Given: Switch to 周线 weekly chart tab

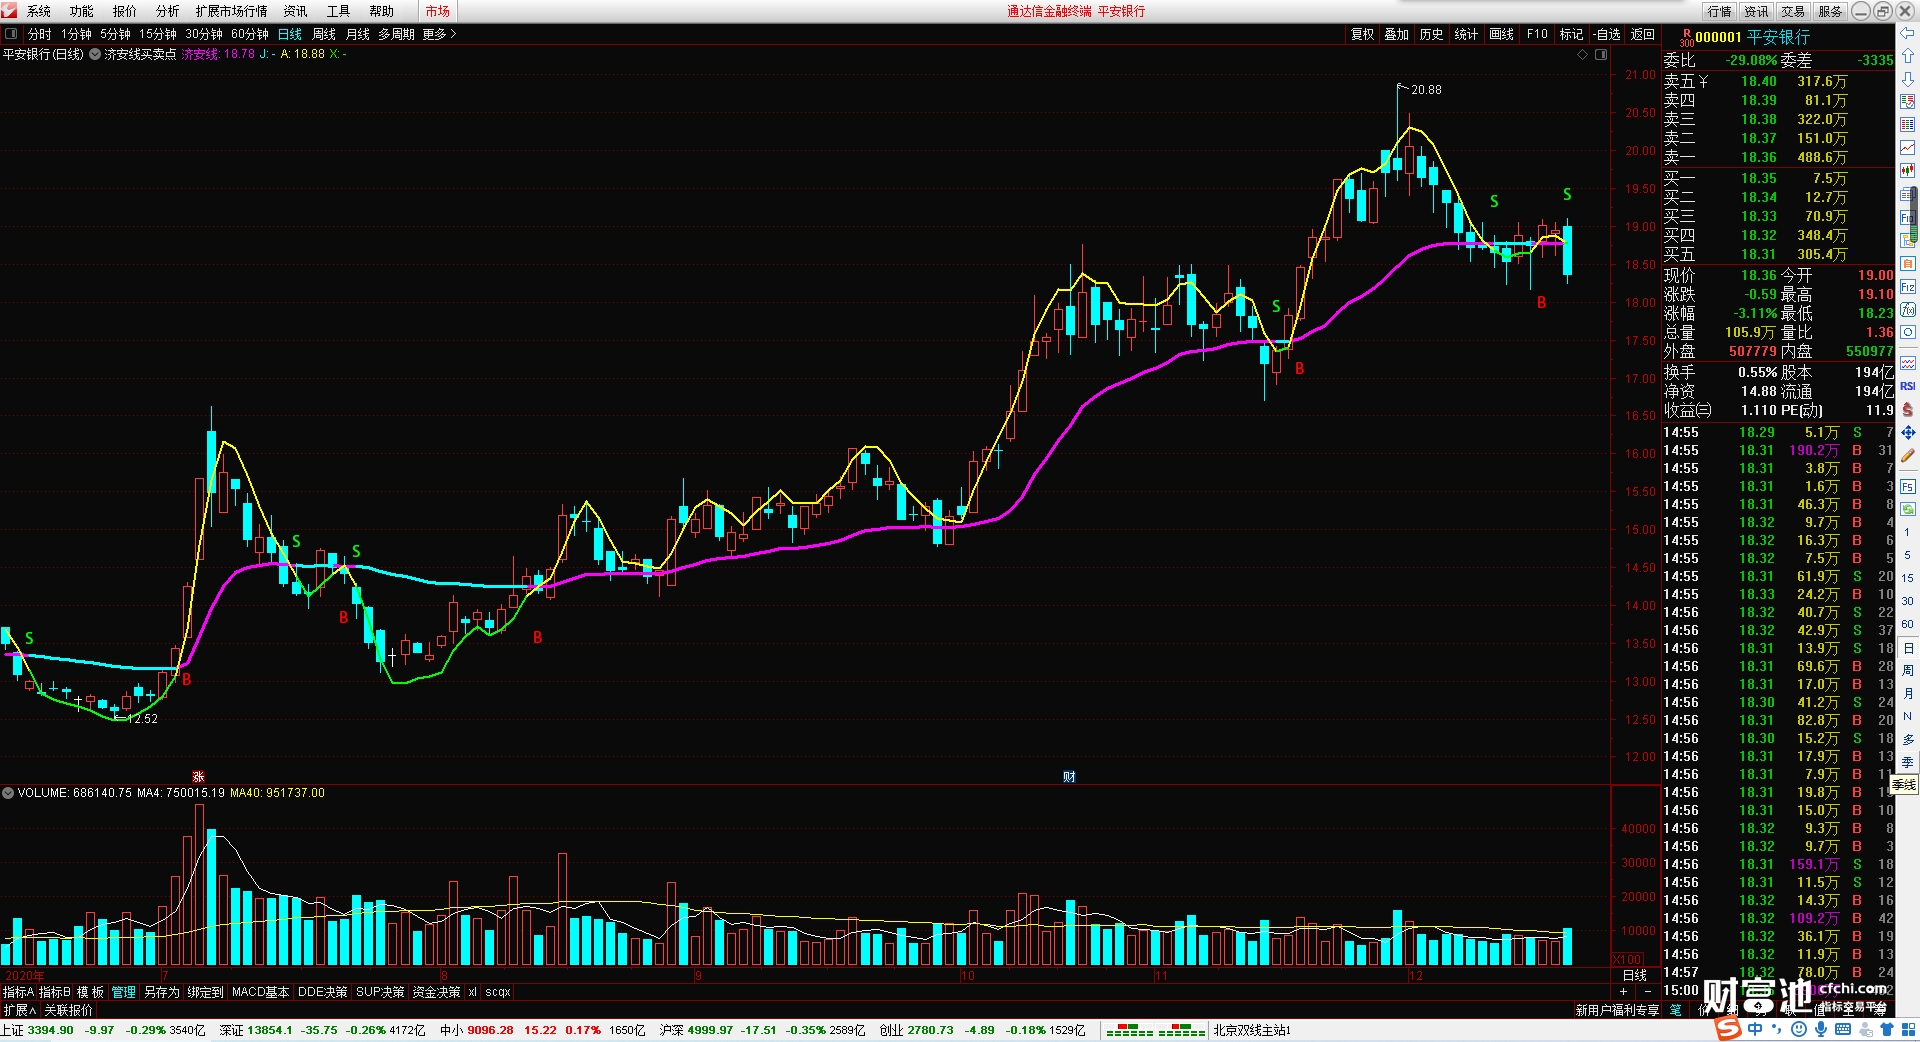Looking at the screenshot, I should click(x=324, y=34).
